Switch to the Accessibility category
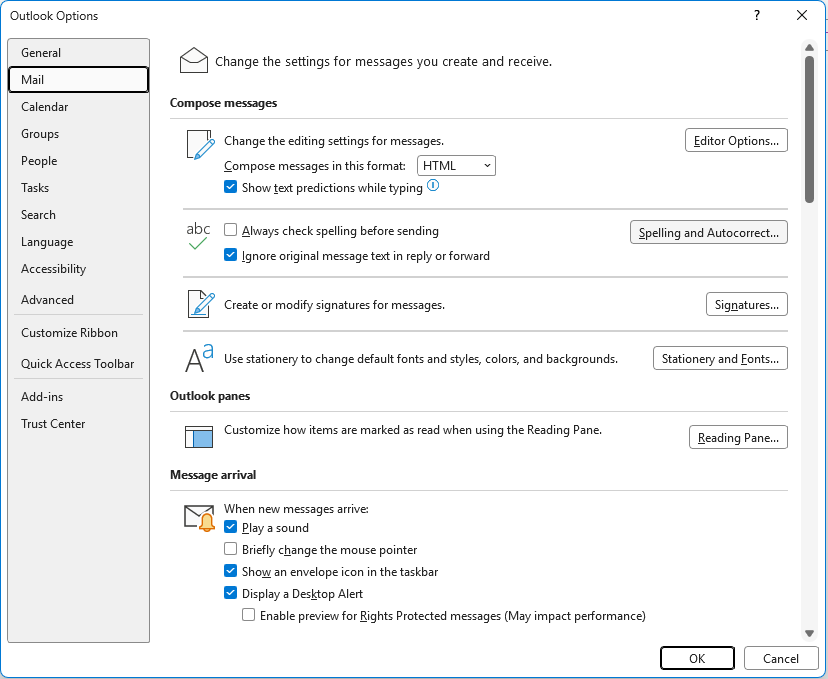Image resolution: width=828 pixels, height=679 pixels. (79, 269)
